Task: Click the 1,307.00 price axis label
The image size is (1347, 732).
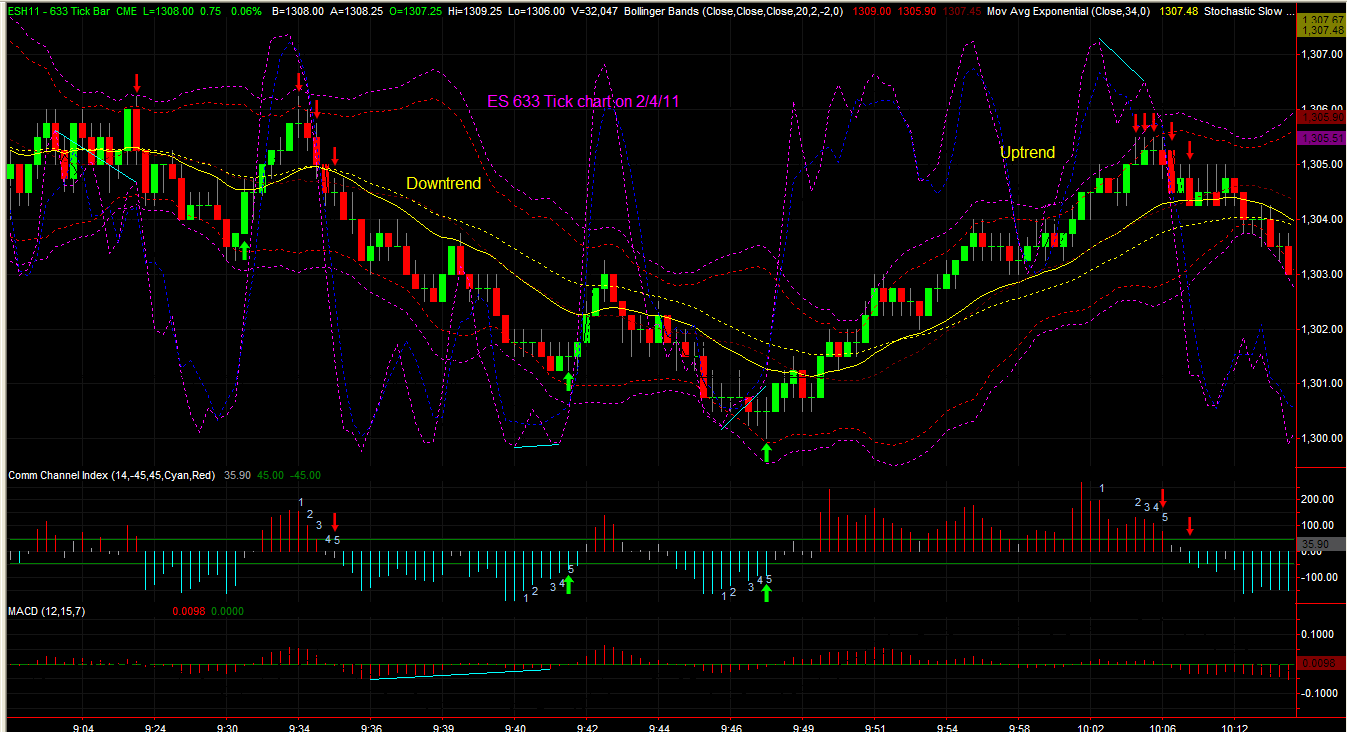Action: [x=1321, y=54]
